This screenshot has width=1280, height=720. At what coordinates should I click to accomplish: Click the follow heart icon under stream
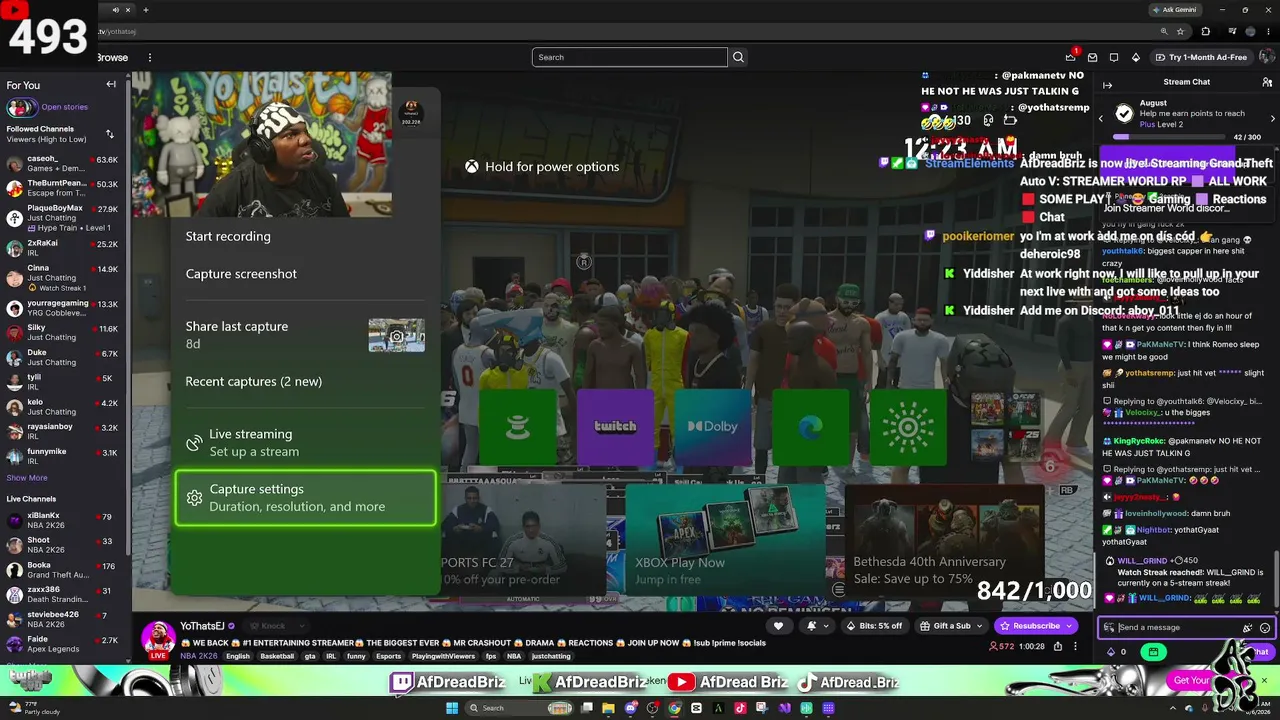pyautogui.click(x=778, y=626)
